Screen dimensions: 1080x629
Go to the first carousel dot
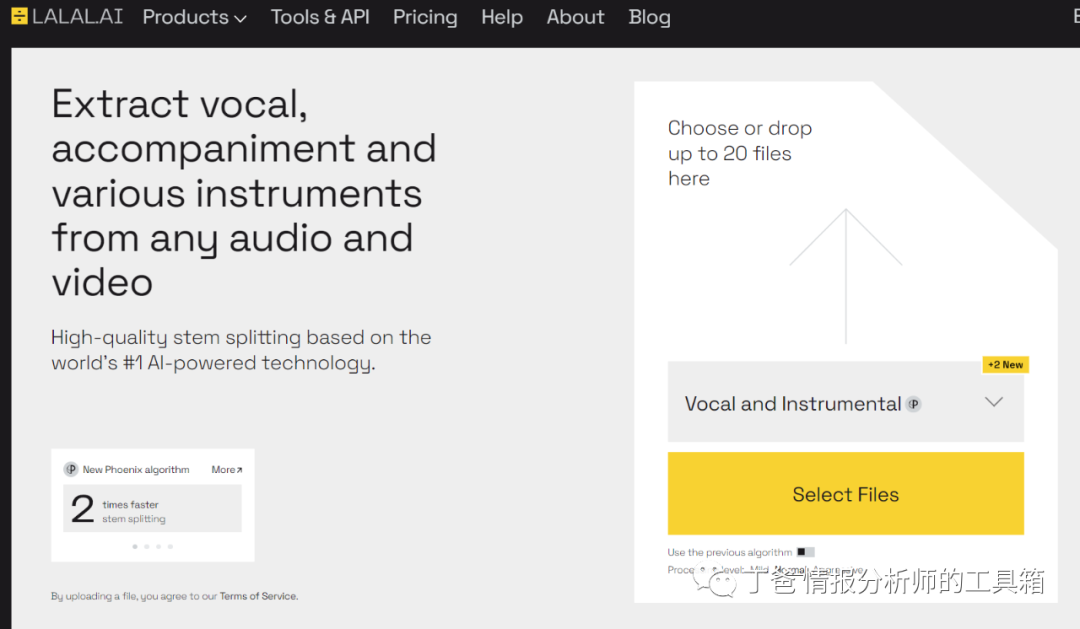coord(135,547)
